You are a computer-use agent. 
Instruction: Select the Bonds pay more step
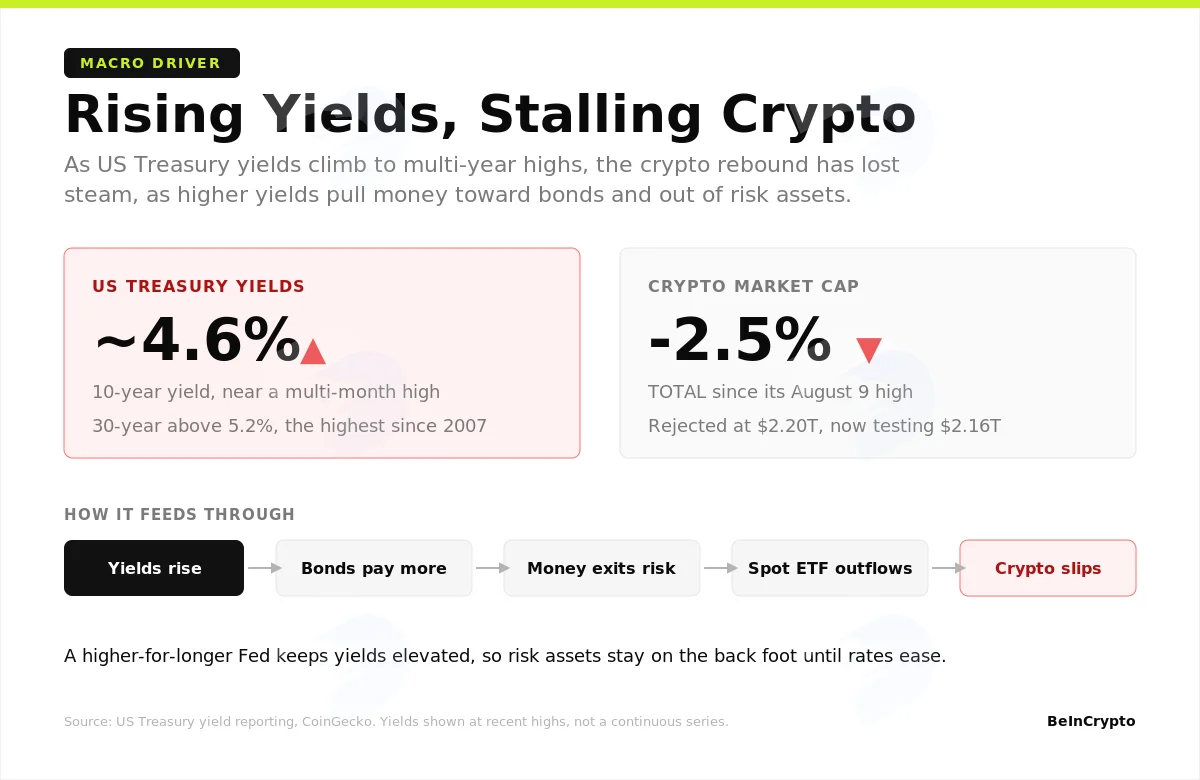(x=374, y=568)
